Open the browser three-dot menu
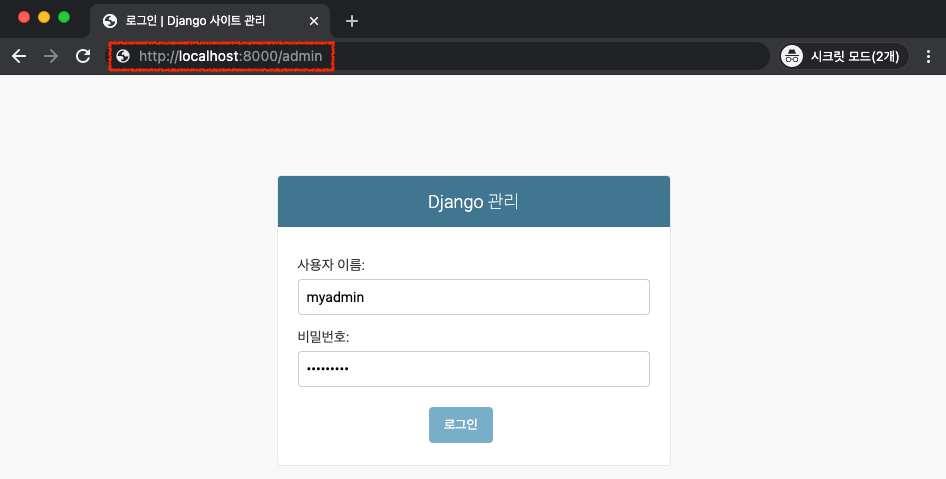Image resolution: width=946 pixels, height=479 pixels. (928, 56)
